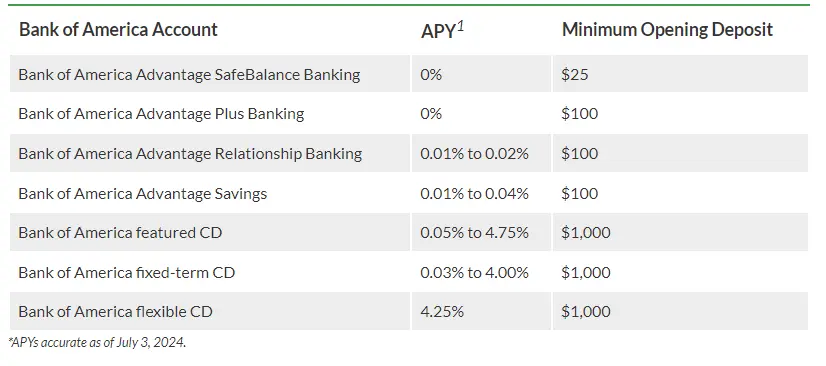The image size is (826, 366).
Task: Click the 0.01% to 0.04% APY cell
Action: pyautogui.click(x=481, y=193)
